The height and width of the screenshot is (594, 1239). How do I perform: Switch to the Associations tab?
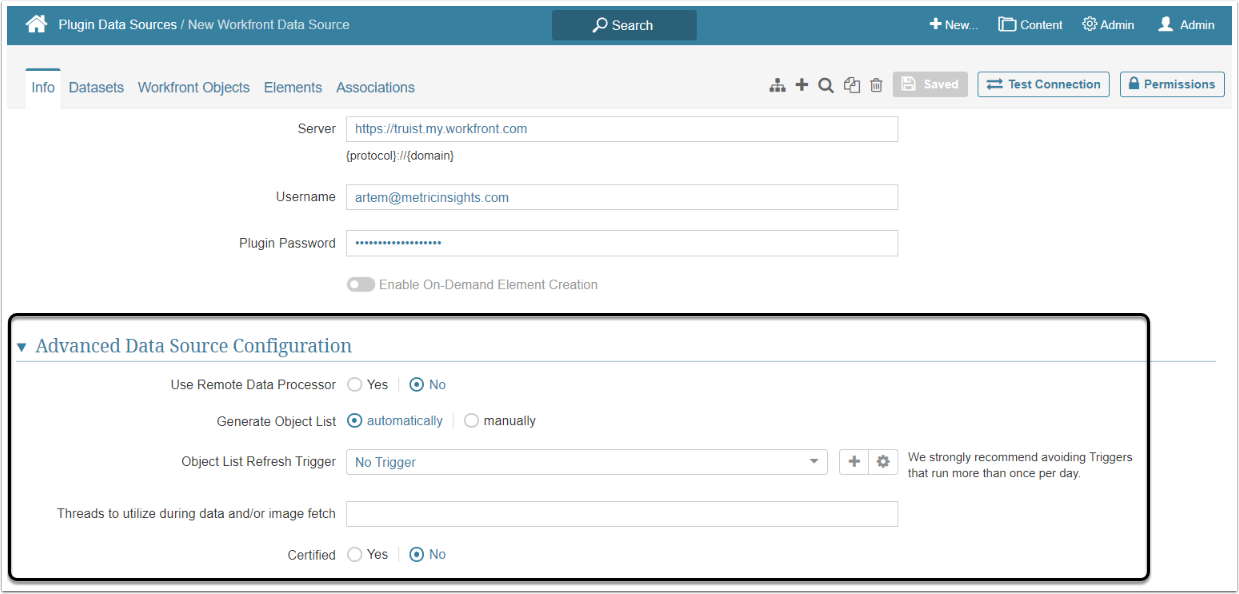(375, 87)
